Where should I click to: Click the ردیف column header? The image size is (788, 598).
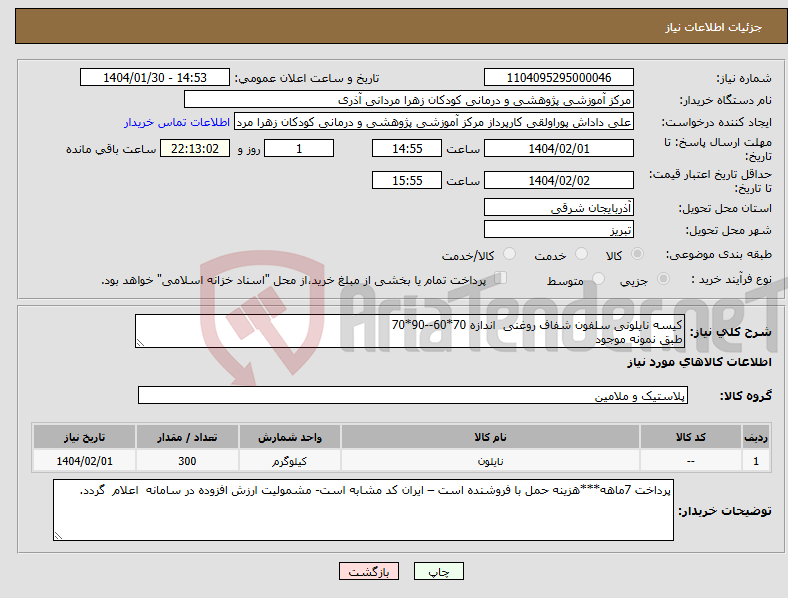tap(756, 437)
